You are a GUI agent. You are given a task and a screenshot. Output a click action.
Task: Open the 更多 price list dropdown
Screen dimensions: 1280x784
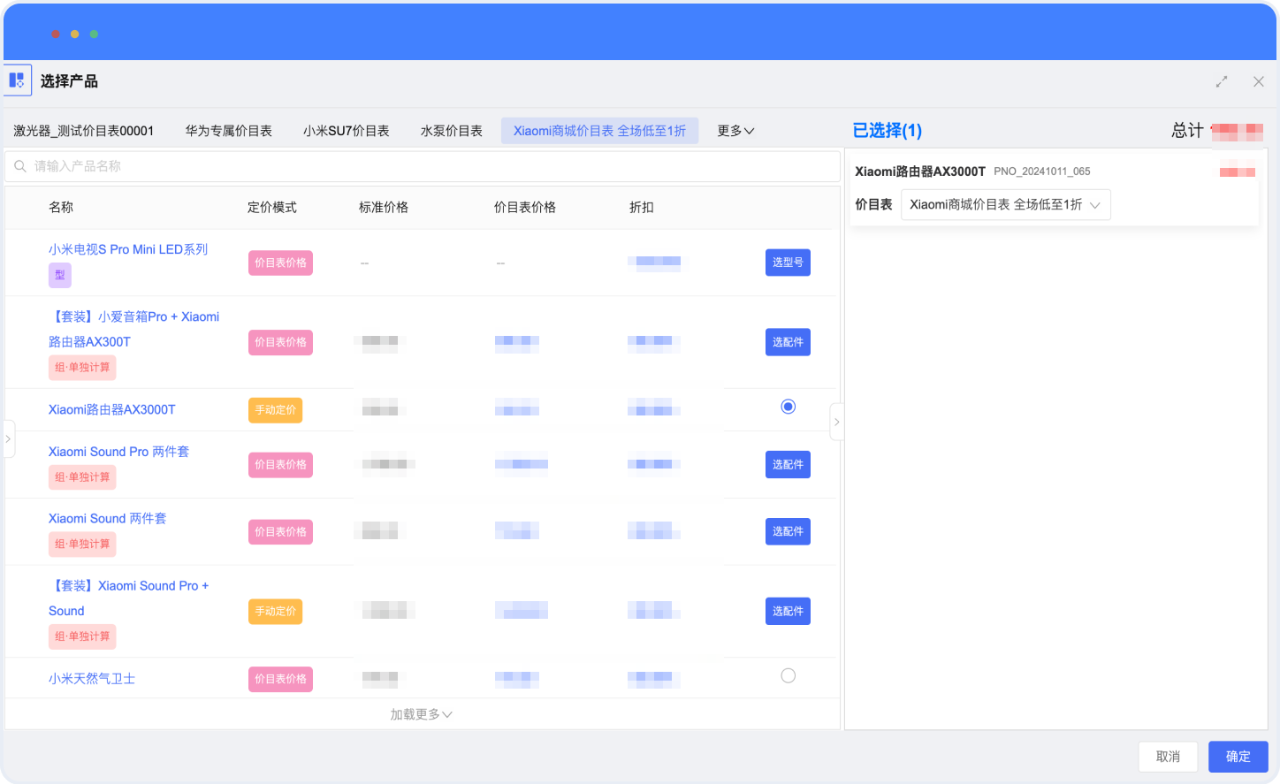pyautogui.click(x=735, y=131)
